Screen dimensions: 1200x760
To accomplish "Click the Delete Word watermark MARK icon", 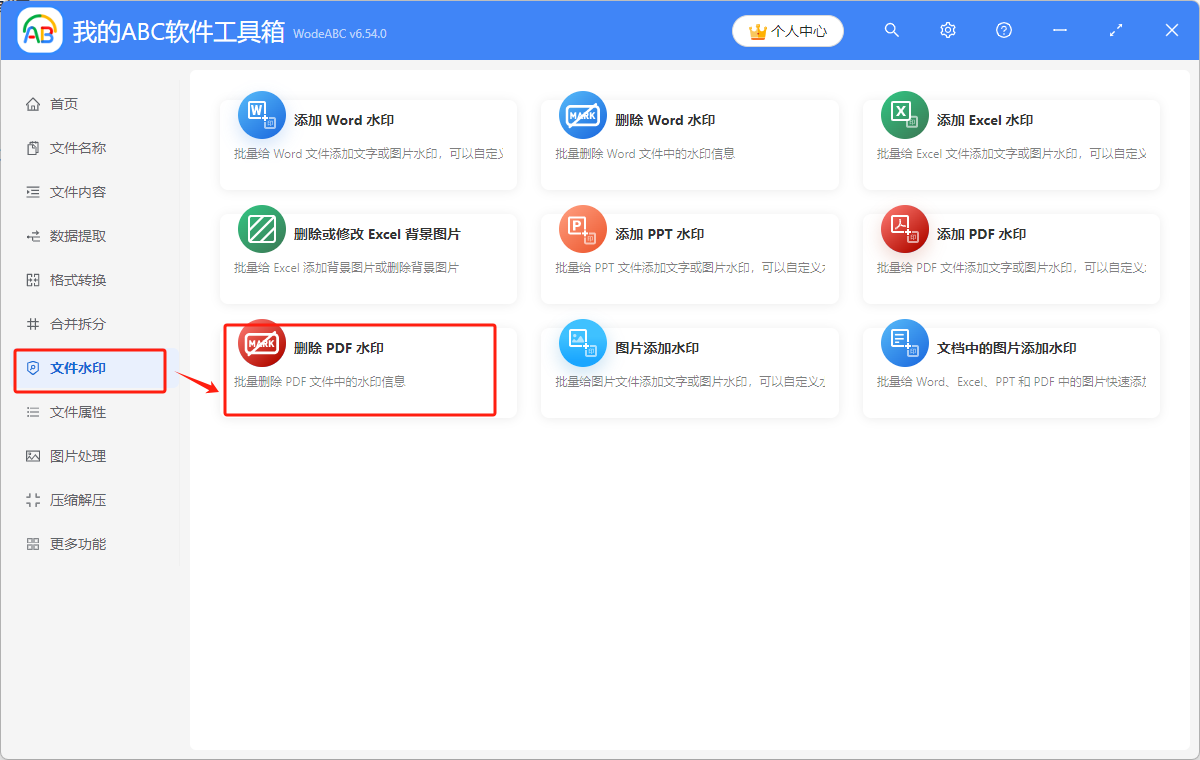I will (x=583, y=115).
